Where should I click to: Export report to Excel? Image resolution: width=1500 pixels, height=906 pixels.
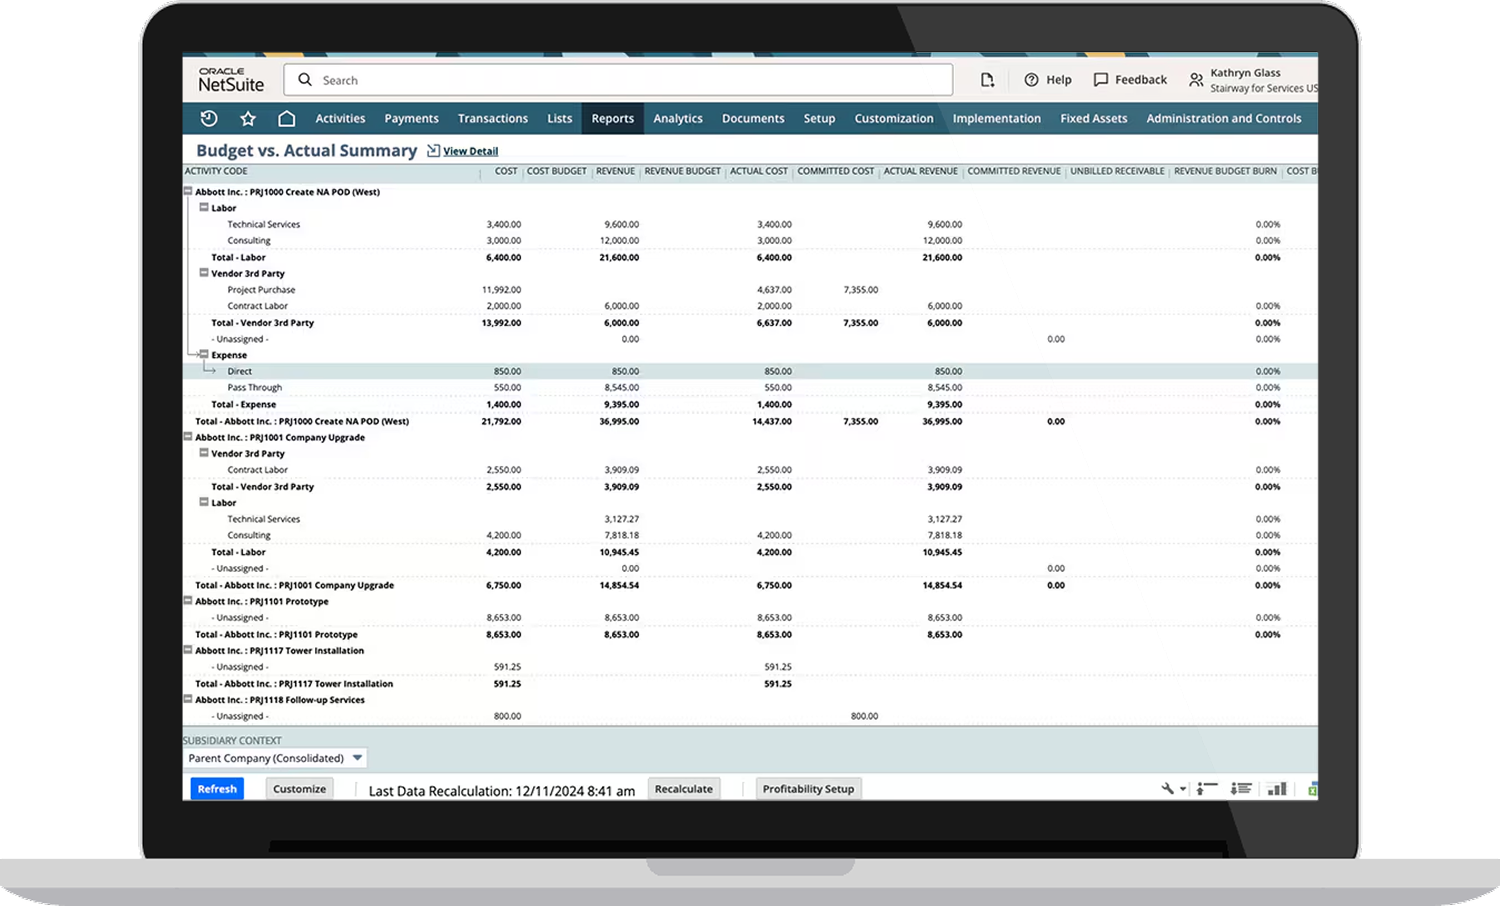tap(1311, 790)
